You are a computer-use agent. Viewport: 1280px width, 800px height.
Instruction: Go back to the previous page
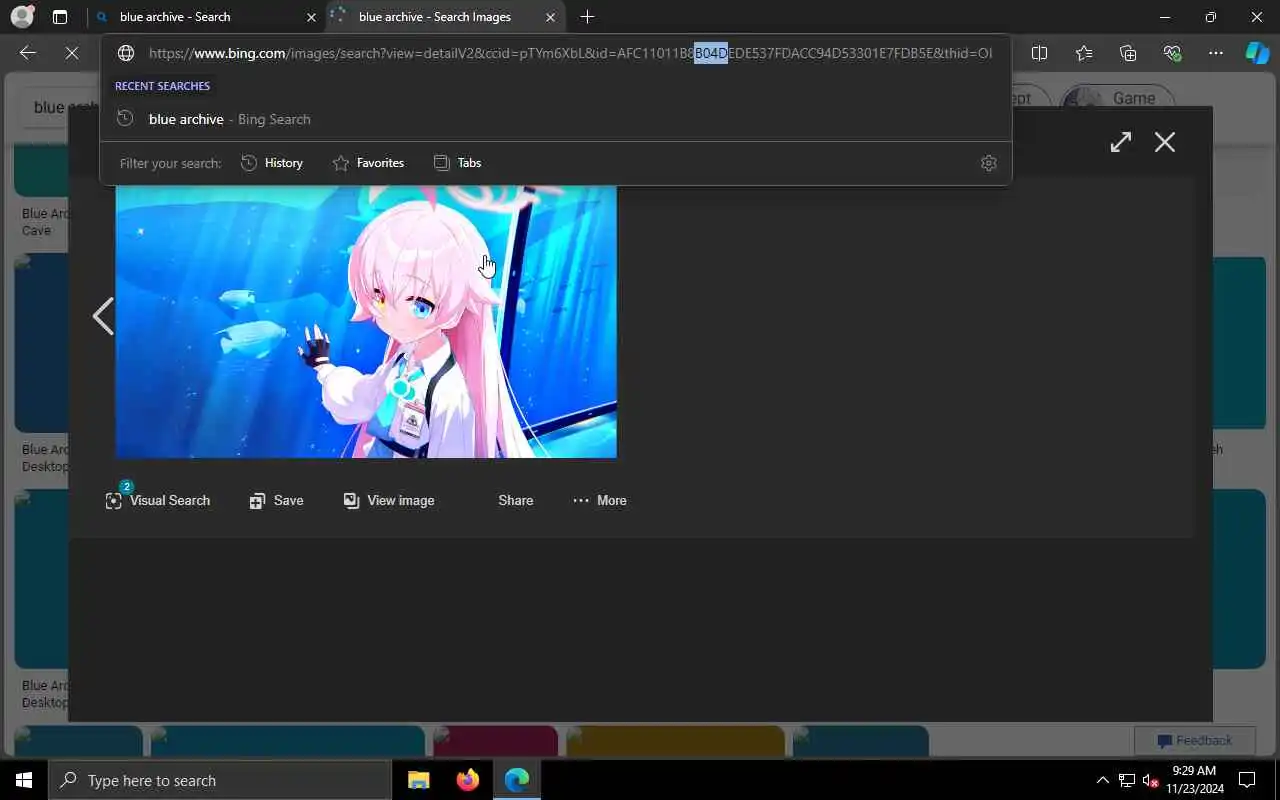pos(28,53)
